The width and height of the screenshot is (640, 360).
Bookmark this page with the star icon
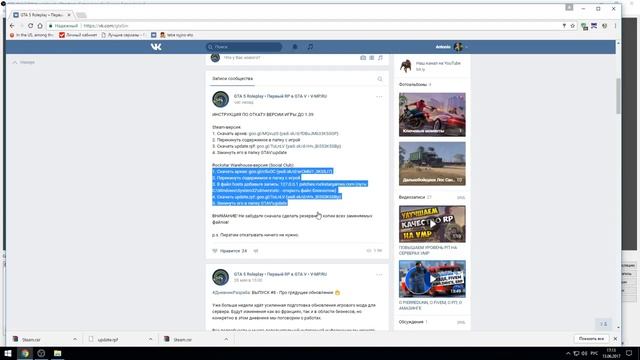pyautogui.click(x=573, y=26)
